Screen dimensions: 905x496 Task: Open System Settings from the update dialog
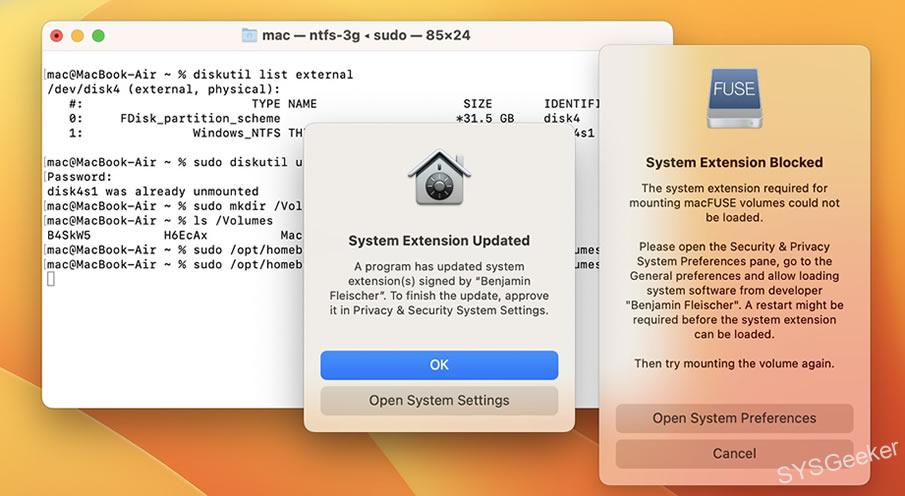[x=439, y=400]
